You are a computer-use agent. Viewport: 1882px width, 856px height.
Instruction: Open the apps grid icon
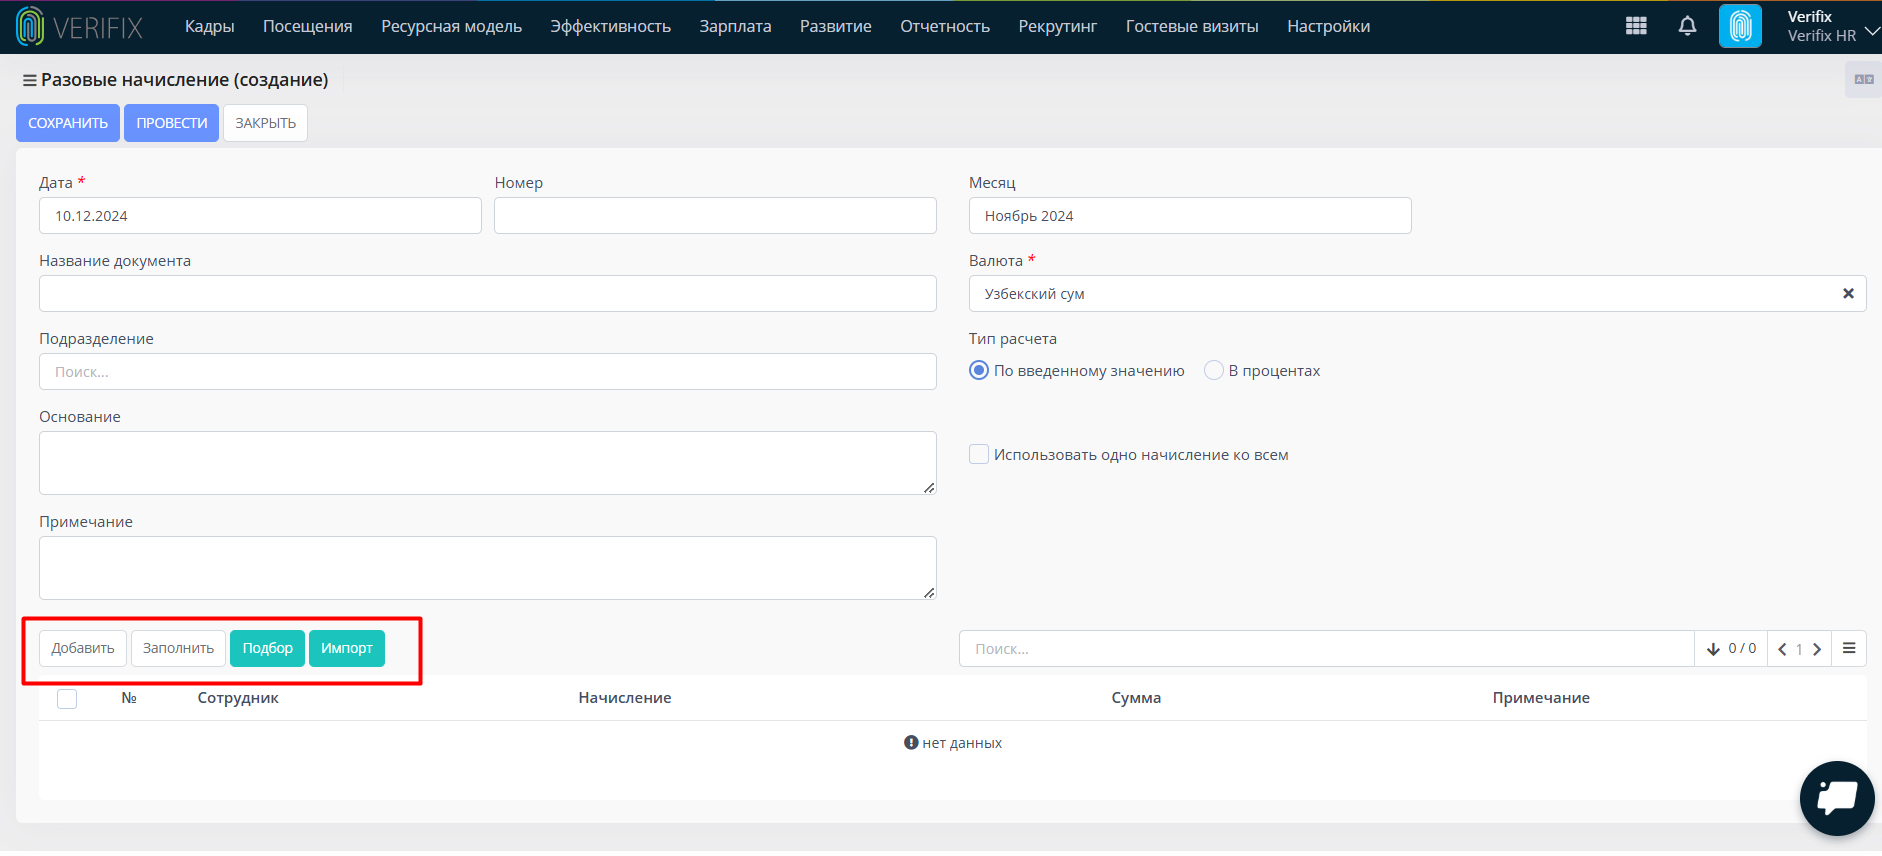(x=1636, y=26)
